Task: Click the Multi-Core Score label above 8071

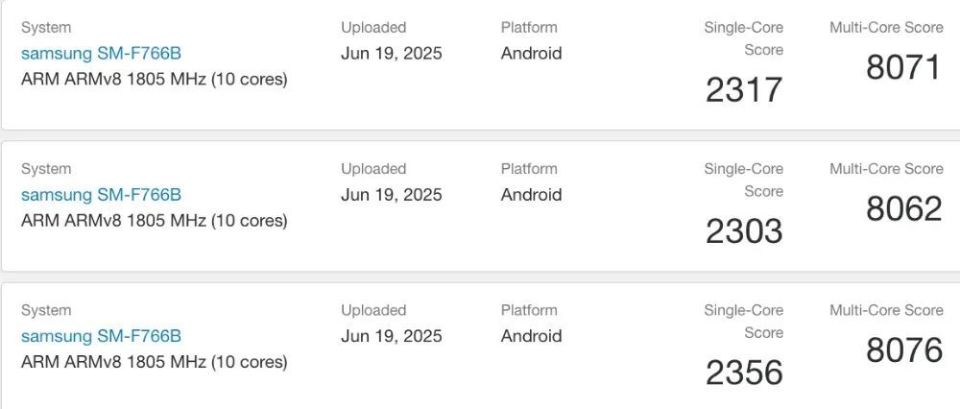Action: tap(886, 28)
